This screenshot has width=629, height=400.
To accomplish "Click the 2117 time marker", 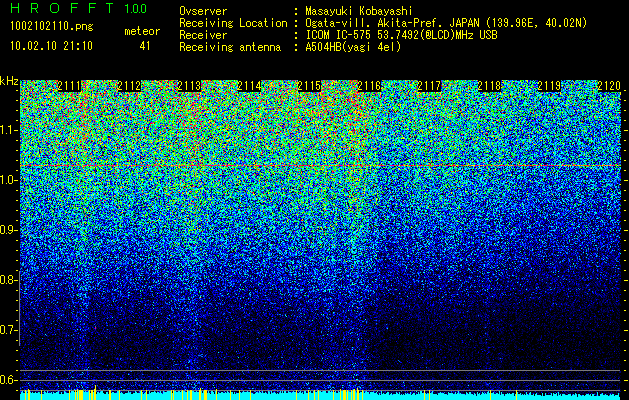I will point(429,86).
